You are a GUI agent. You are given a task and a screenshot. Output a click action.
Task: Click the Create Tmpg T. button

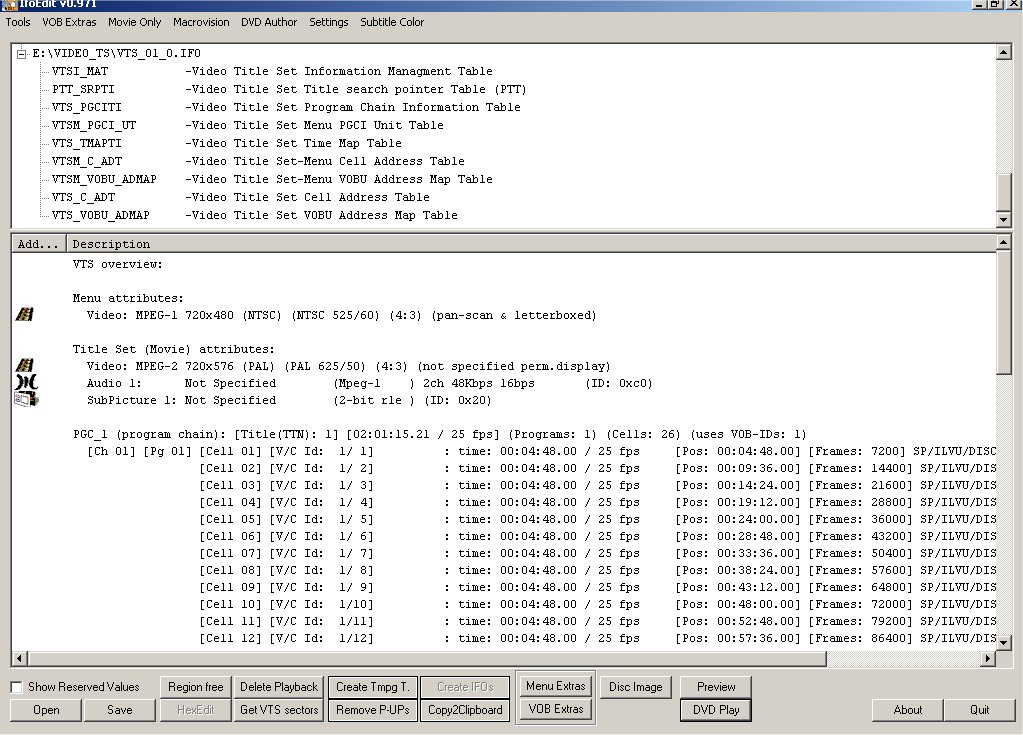tap(373, 687)
